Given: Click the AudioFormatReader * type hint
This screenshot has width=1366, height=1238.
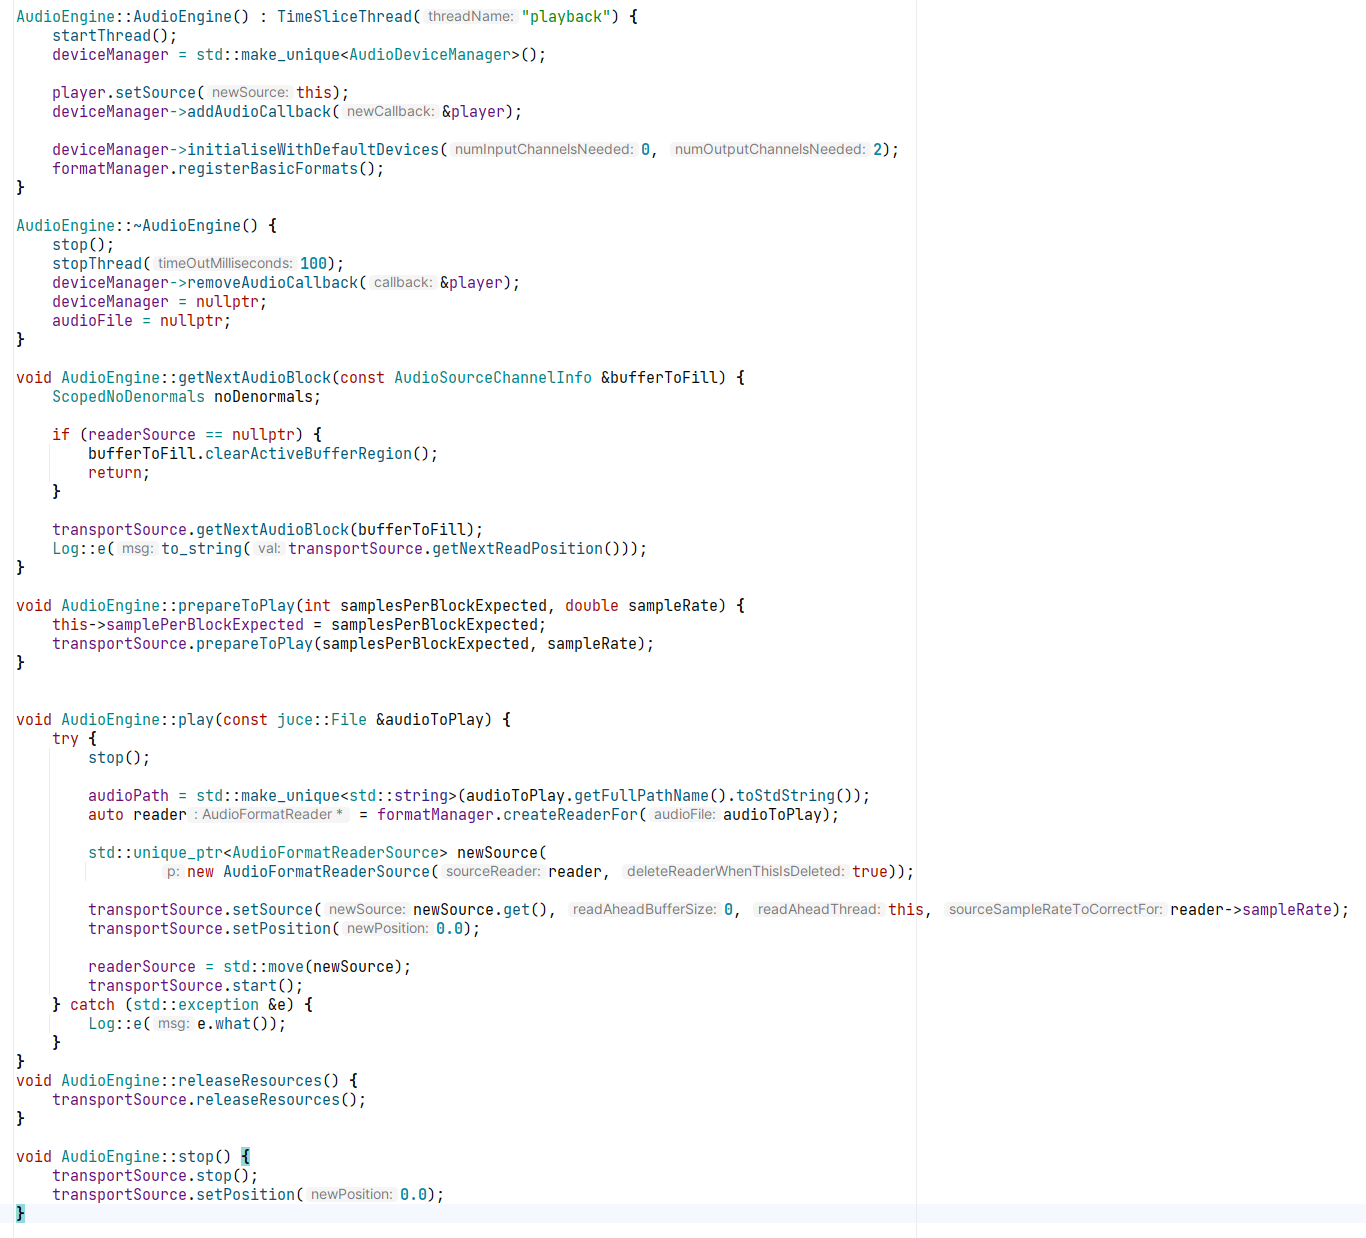Looking at the screenshot, I should [x=268, y=815].
